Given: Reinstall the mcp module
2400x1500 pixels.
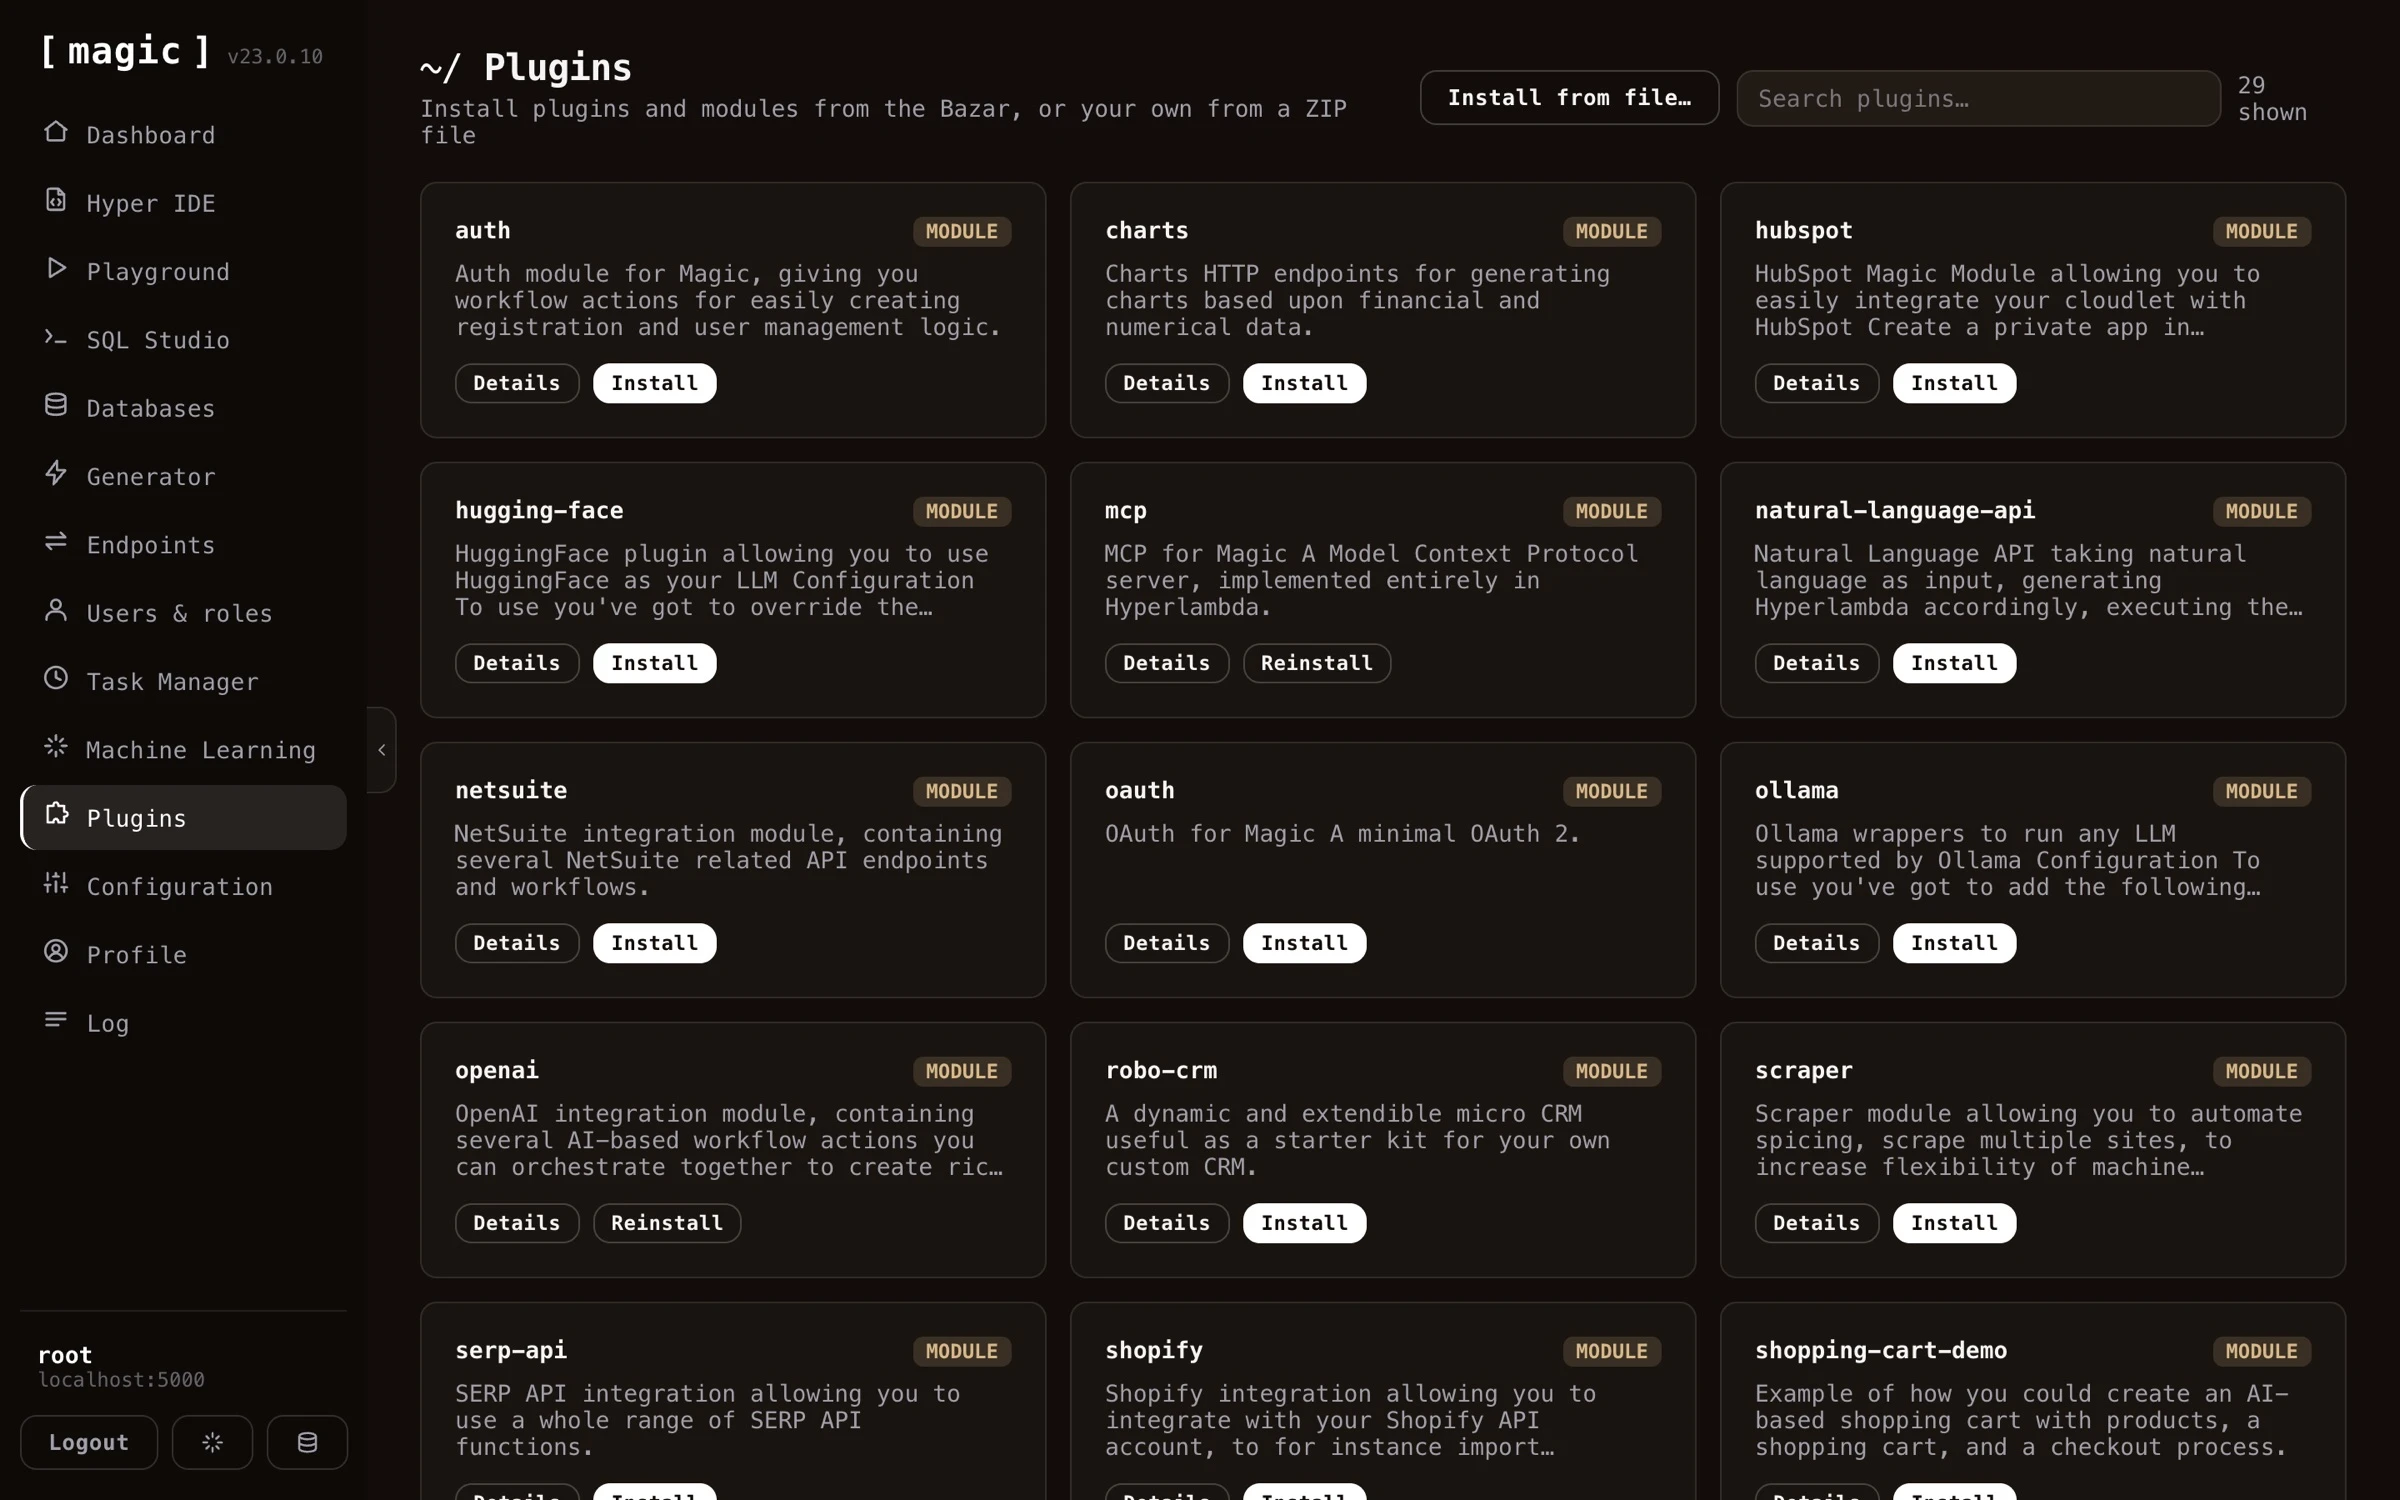Looking at the screenshot, I should [1317, 663].
